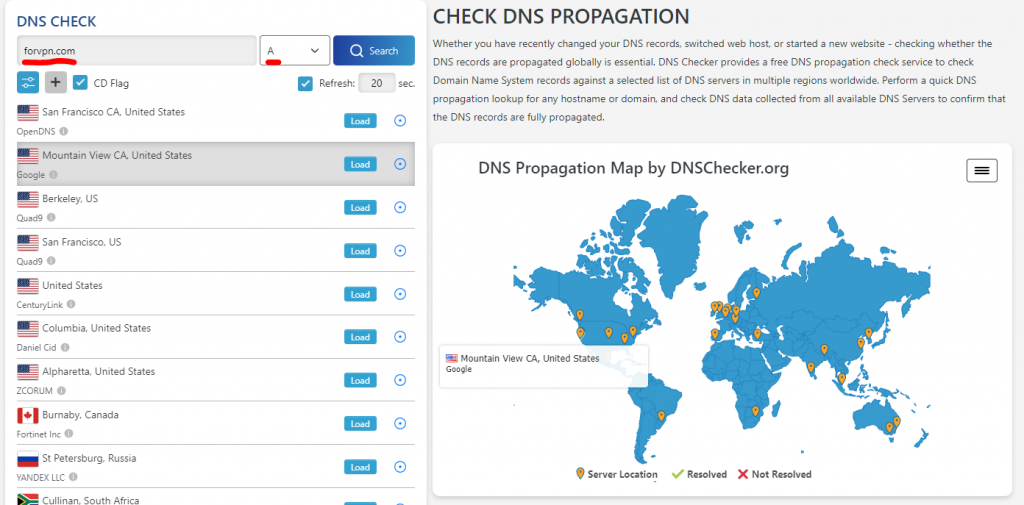1024x505 pixels.
Task: Click the South Africa map pin
Action: (x=754, y=409)
